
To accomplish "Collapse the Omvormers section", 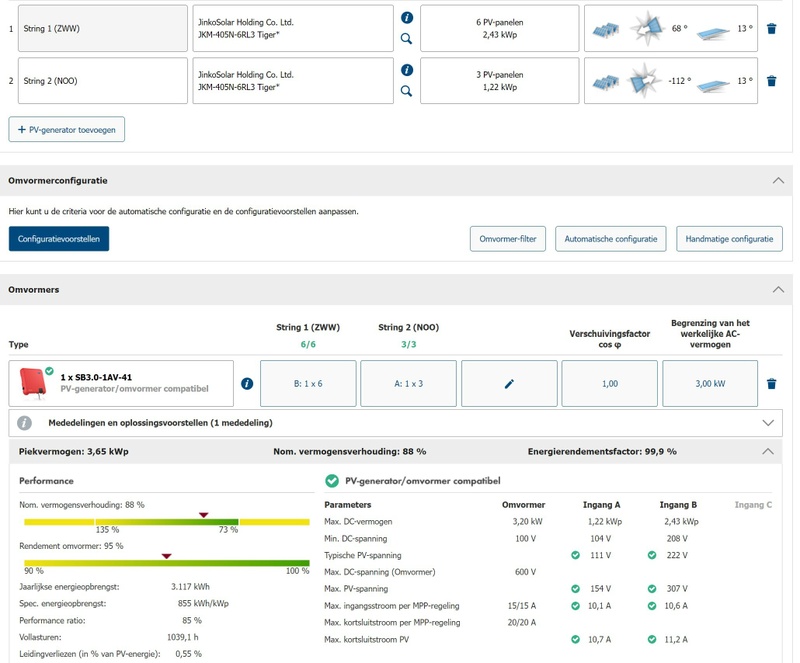I will (x=778, y=290).
